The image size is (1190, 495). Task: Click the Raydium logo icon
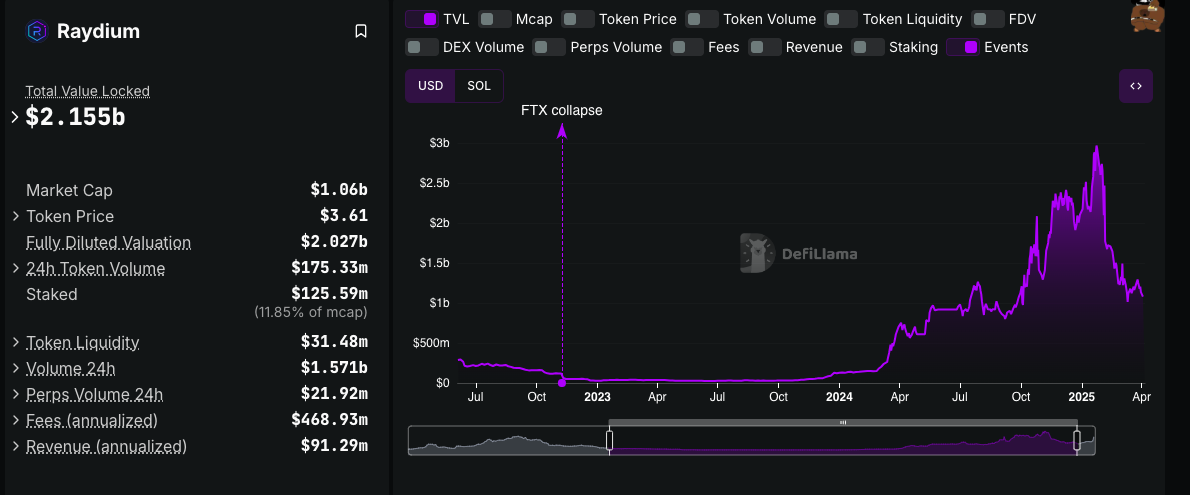click(36, 31)
